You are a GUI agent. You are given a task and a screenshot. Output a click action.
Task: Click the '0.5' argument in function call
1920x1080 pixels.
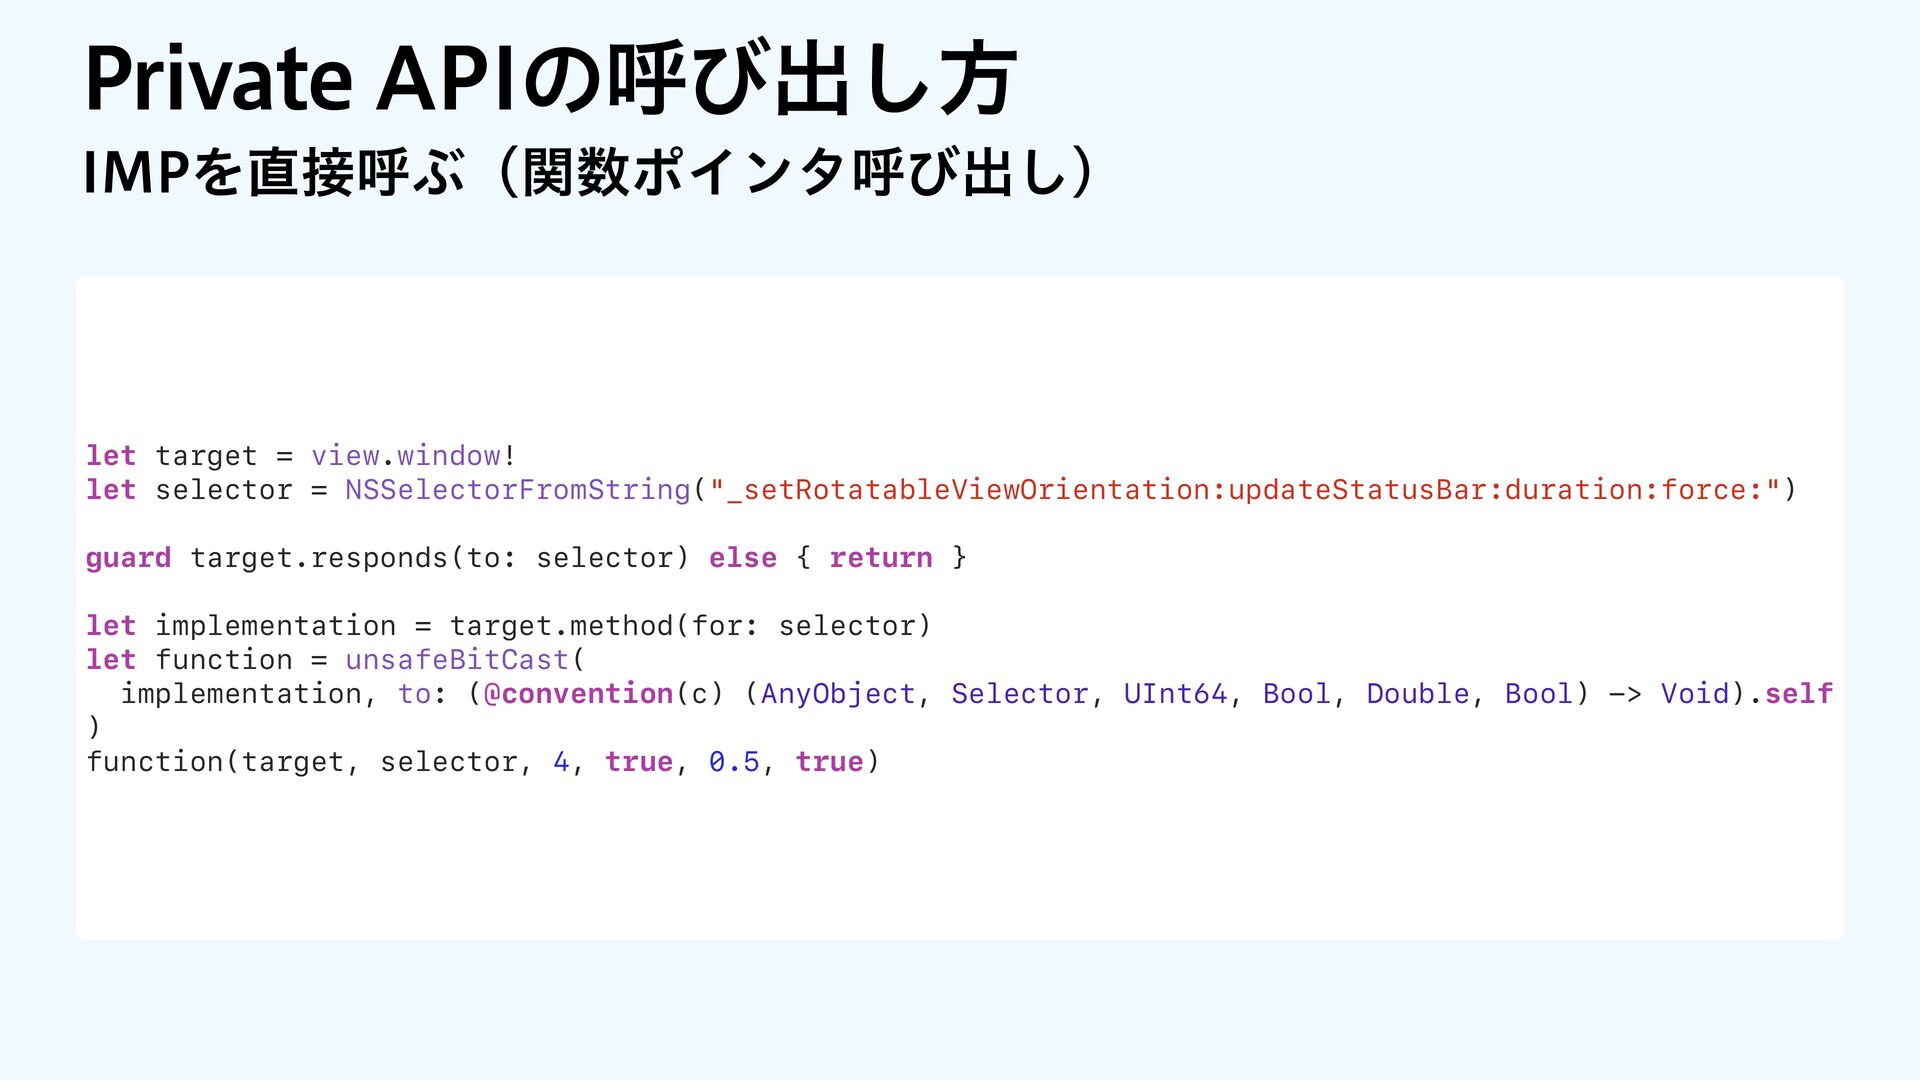pyautogui.click(x=734, y=762)
